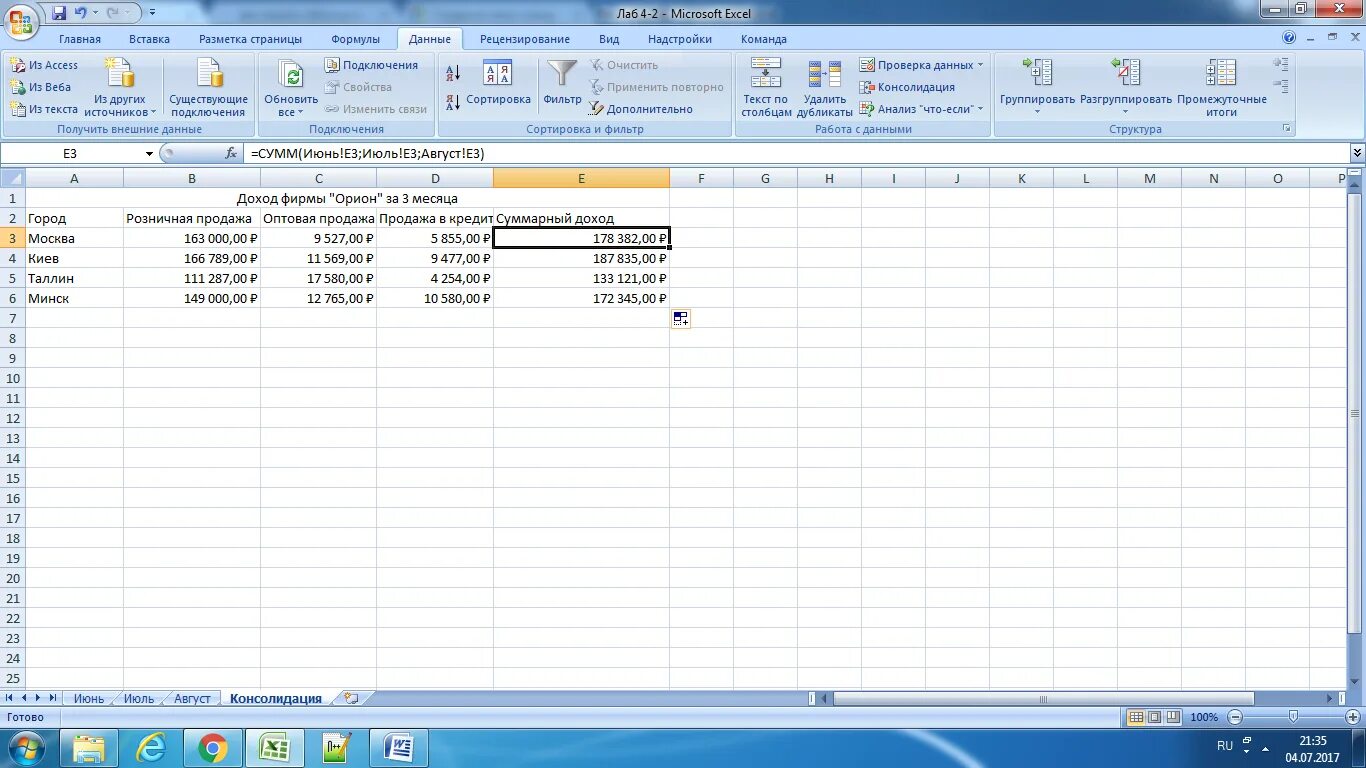Click the Select All corner button
1366x768 pixels.
click(12, 178)
